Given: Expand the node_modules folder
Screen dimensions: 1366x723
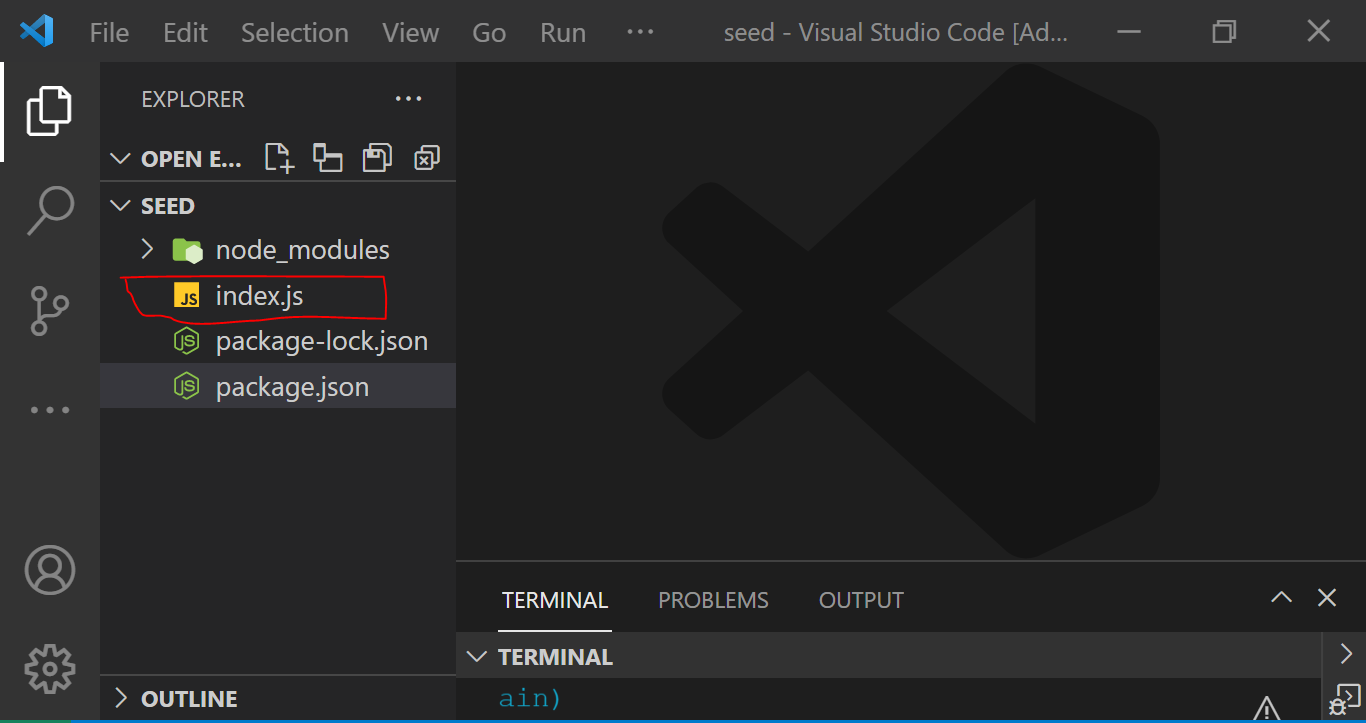Looking at the screenshot, I should [x=147, y=249].
